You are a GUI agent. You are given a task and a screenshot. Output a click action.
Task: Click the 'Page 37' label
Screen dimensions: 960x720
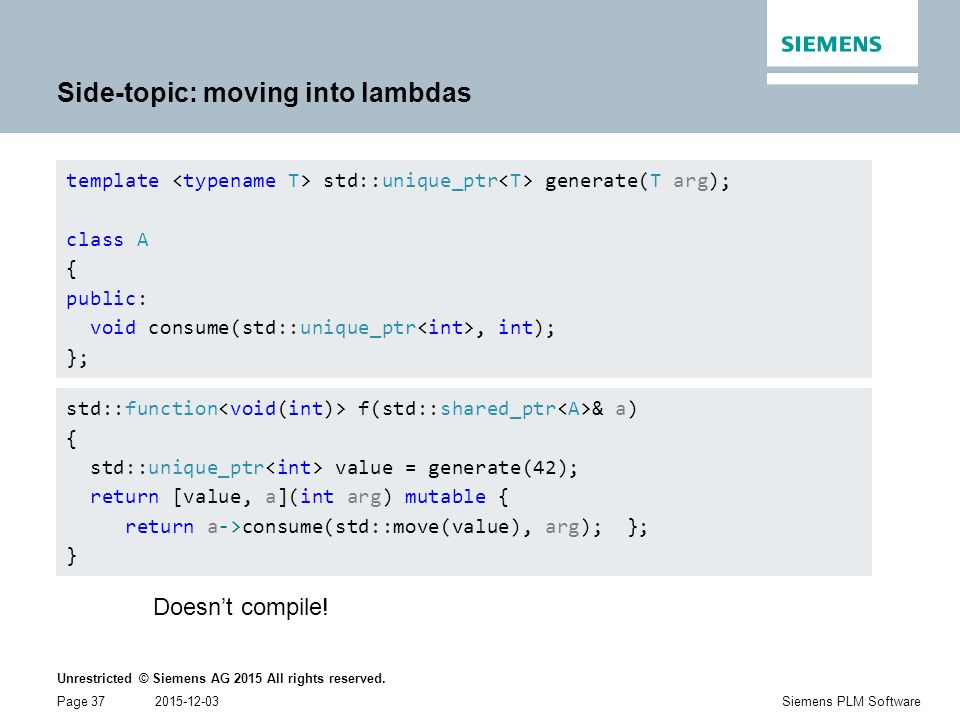tap(81, 702)
